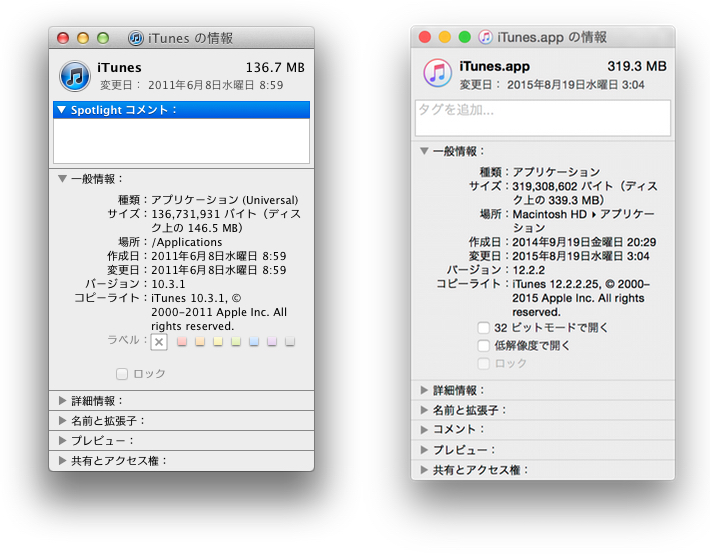
Task: Zoom the iTunes の情報 window
Action: point(103,38)
